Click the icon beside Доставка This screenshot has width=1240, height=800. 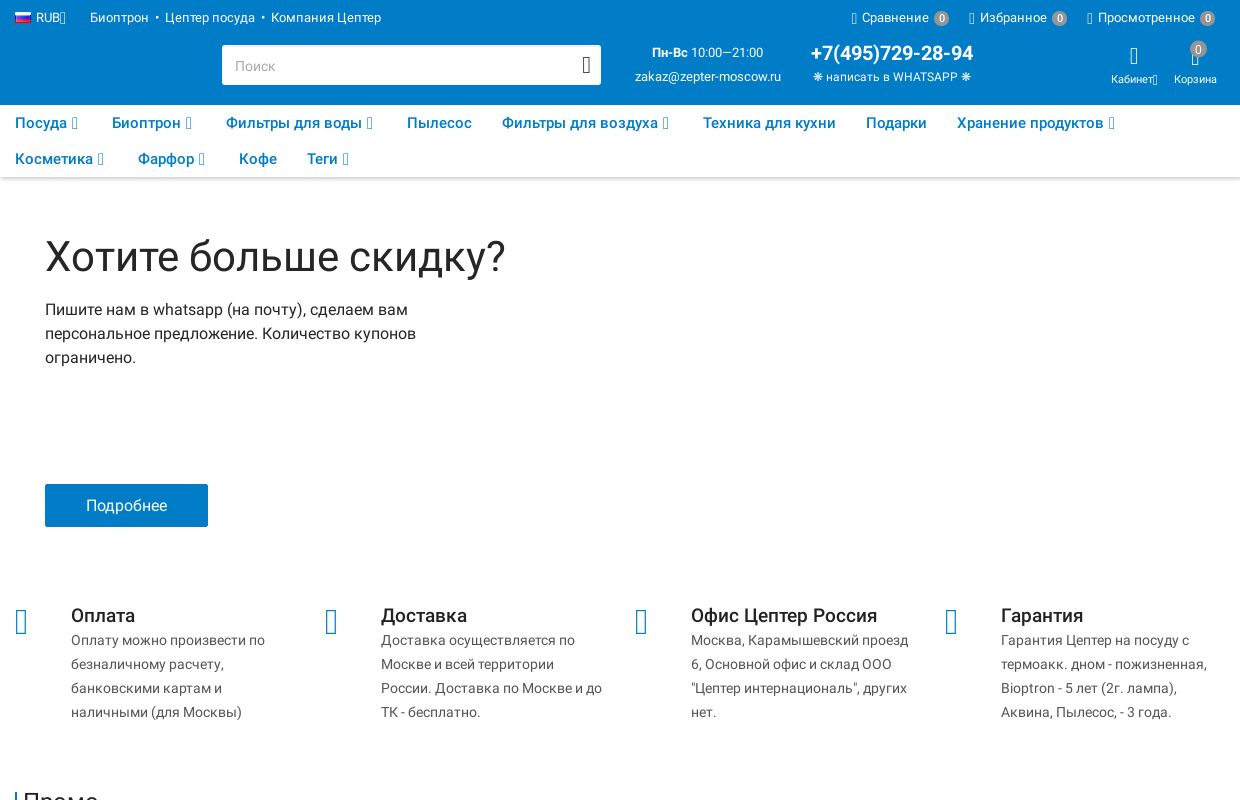point(332,623)
